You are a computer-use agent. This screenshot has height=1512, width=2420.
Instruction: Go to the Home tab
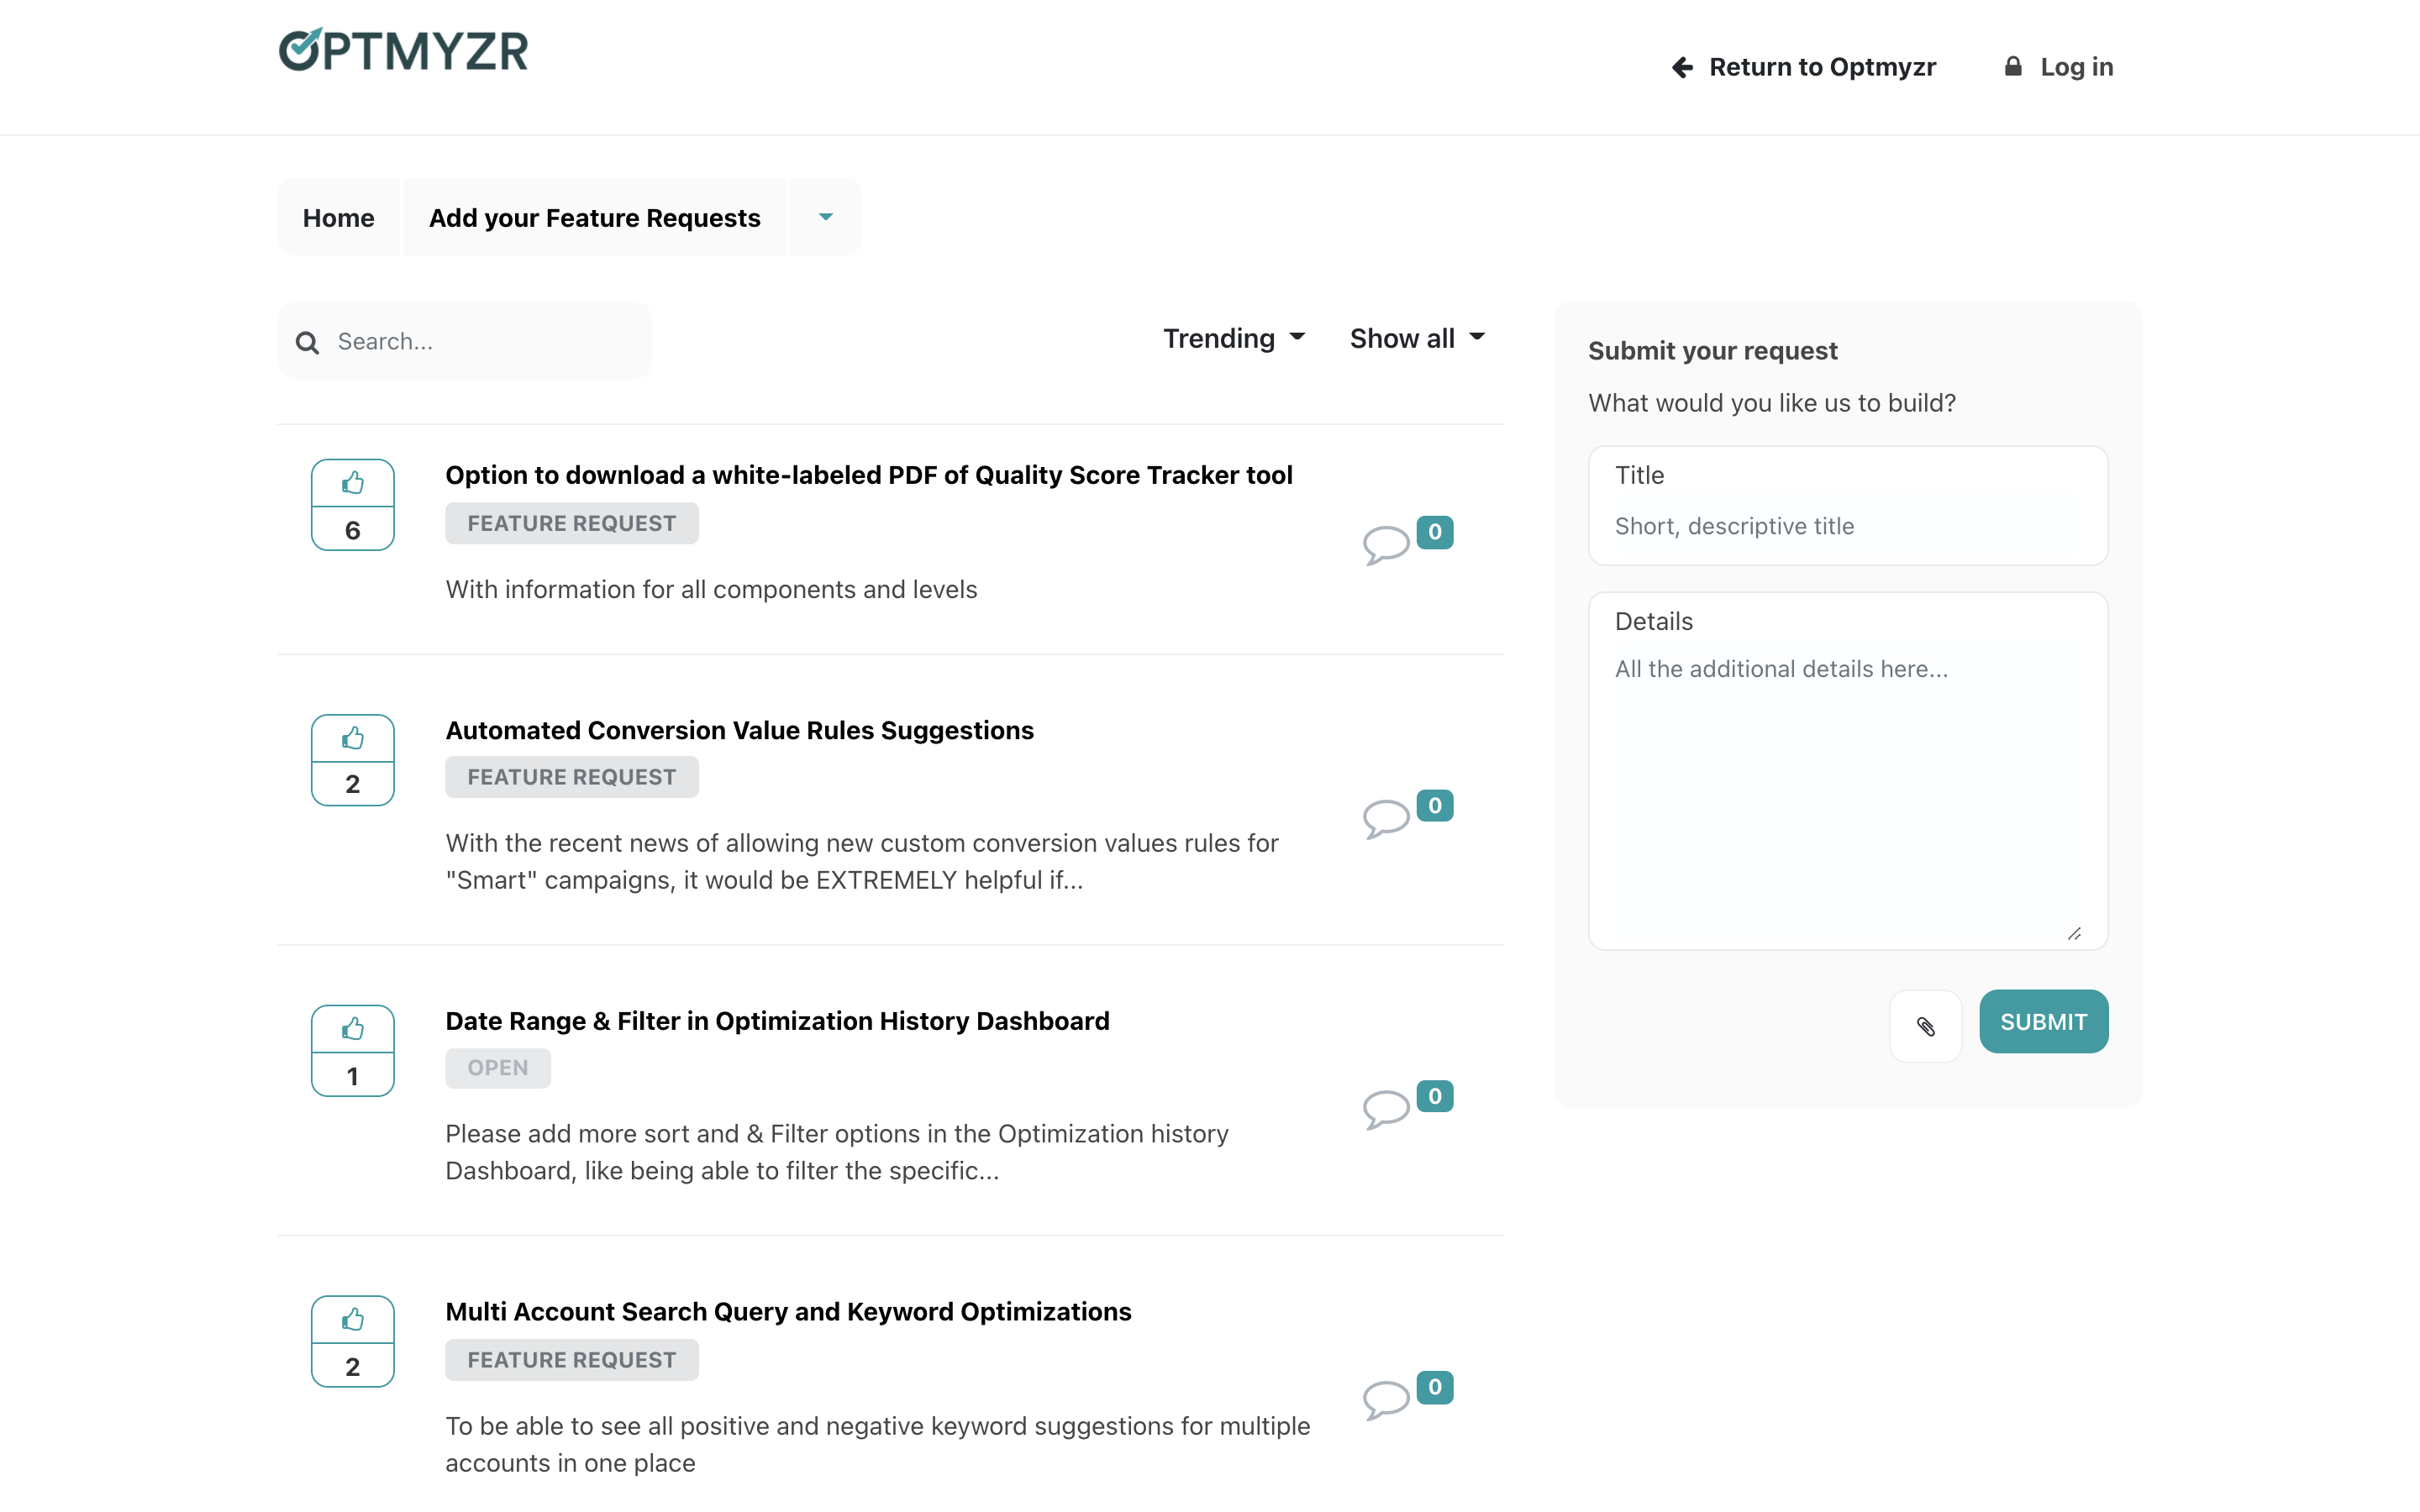[339, 217]
